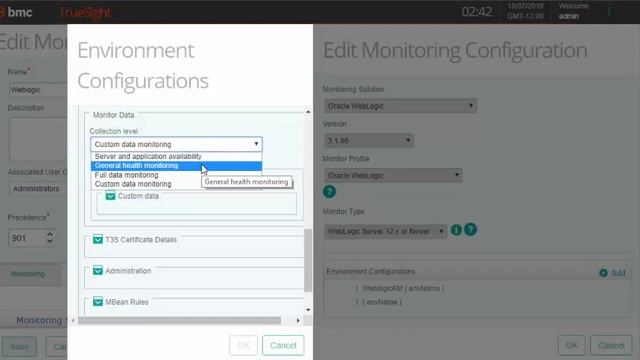The image size is (640, 360).
Task: Switch to the Monitoring tab
Action: point(28,274)
